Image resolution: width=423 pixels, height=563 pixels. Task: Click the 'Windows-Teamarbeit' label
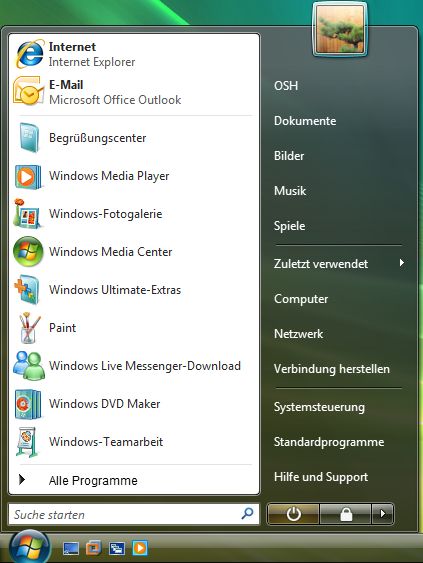point(106,442)
